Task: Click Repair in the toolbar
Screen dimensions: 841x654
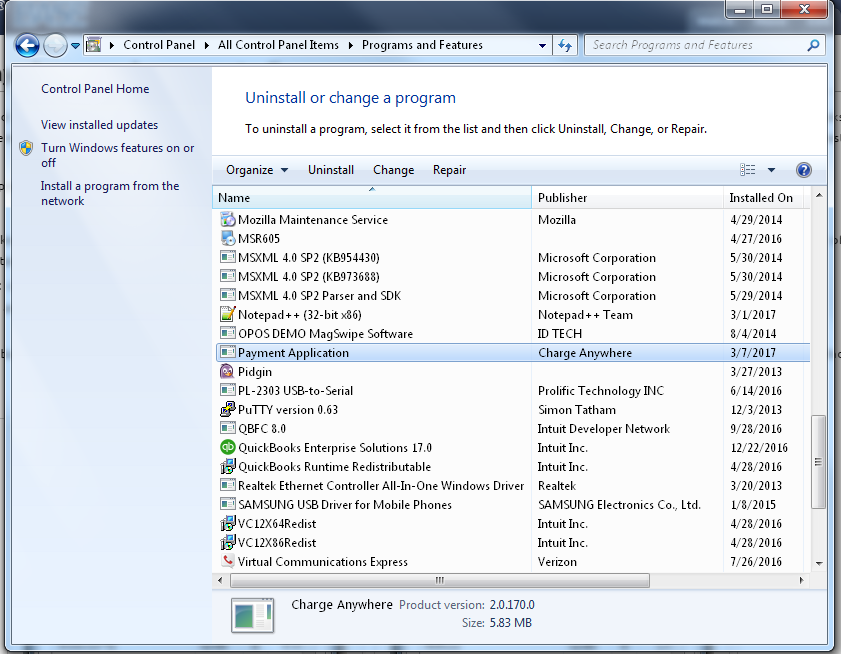Action: (x=449, y=170)
